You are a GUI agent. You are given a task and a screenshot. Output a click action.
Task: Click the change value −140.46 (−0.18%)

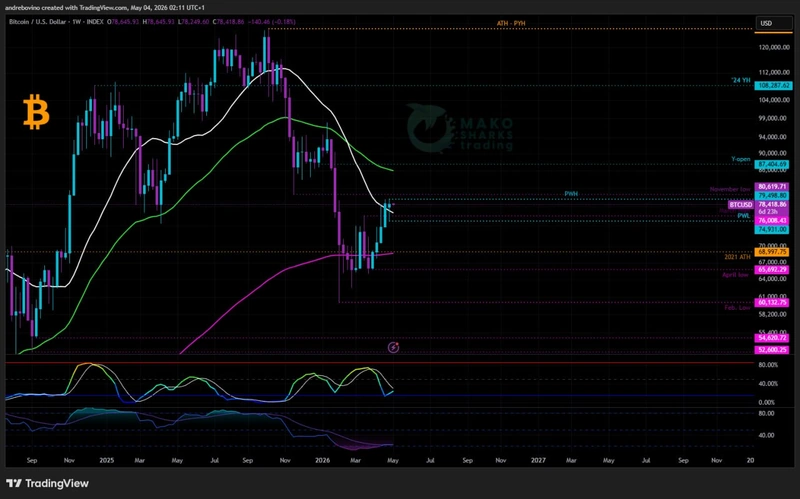coord(271,22)
